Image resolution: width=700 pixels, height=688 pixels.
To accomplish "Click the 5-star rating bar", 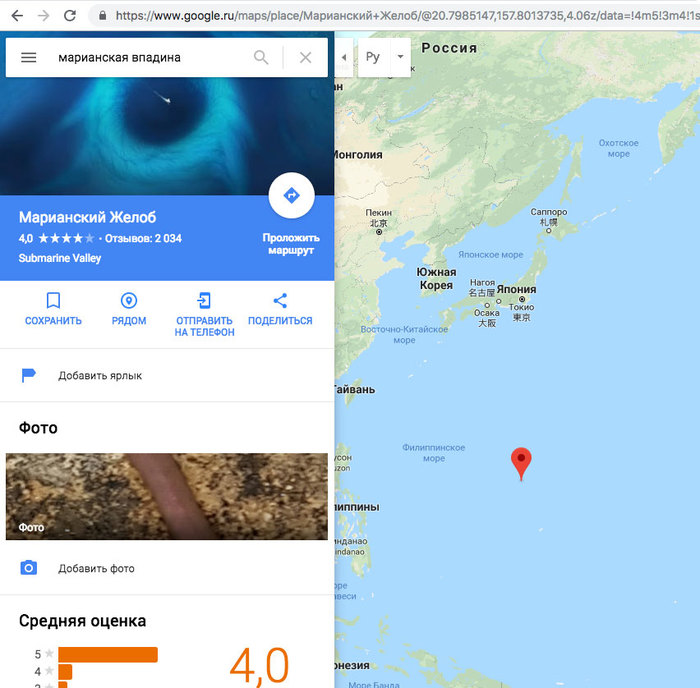I will [x=108, y=655].
